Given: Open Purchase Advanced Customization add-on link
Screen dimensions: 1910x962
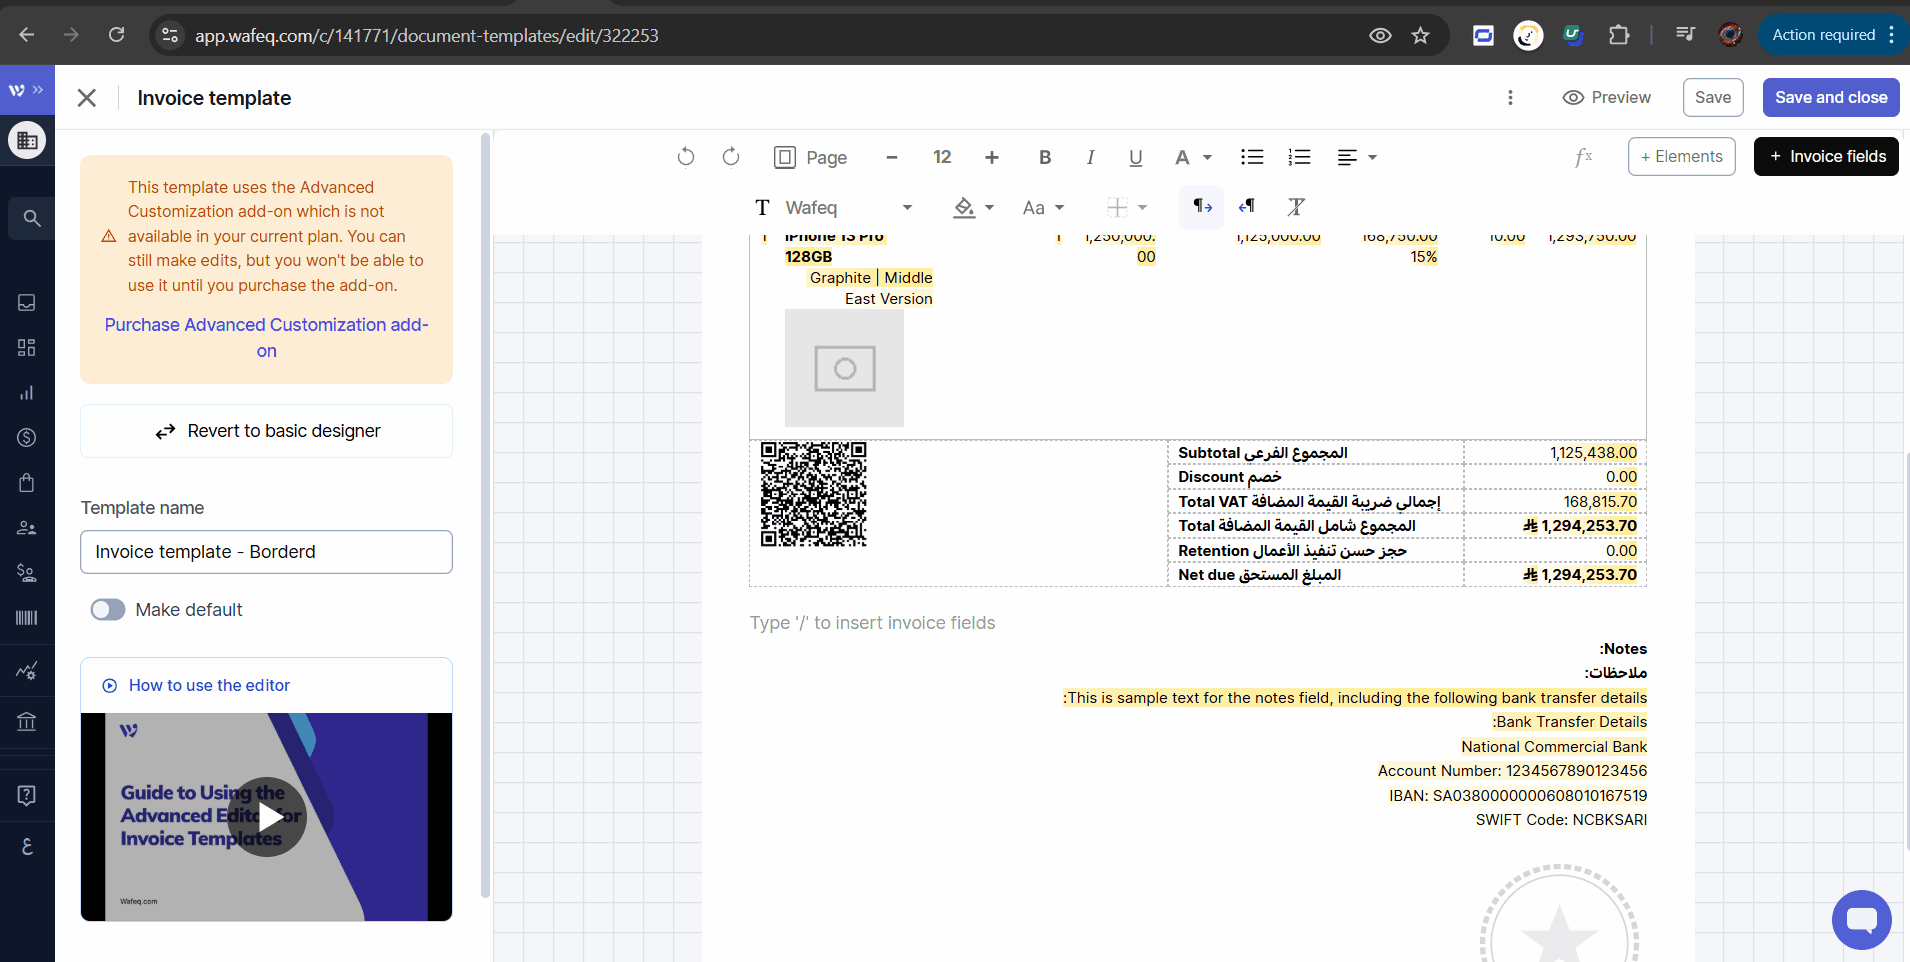Looking at the screenshot, I should pos(266,338).
